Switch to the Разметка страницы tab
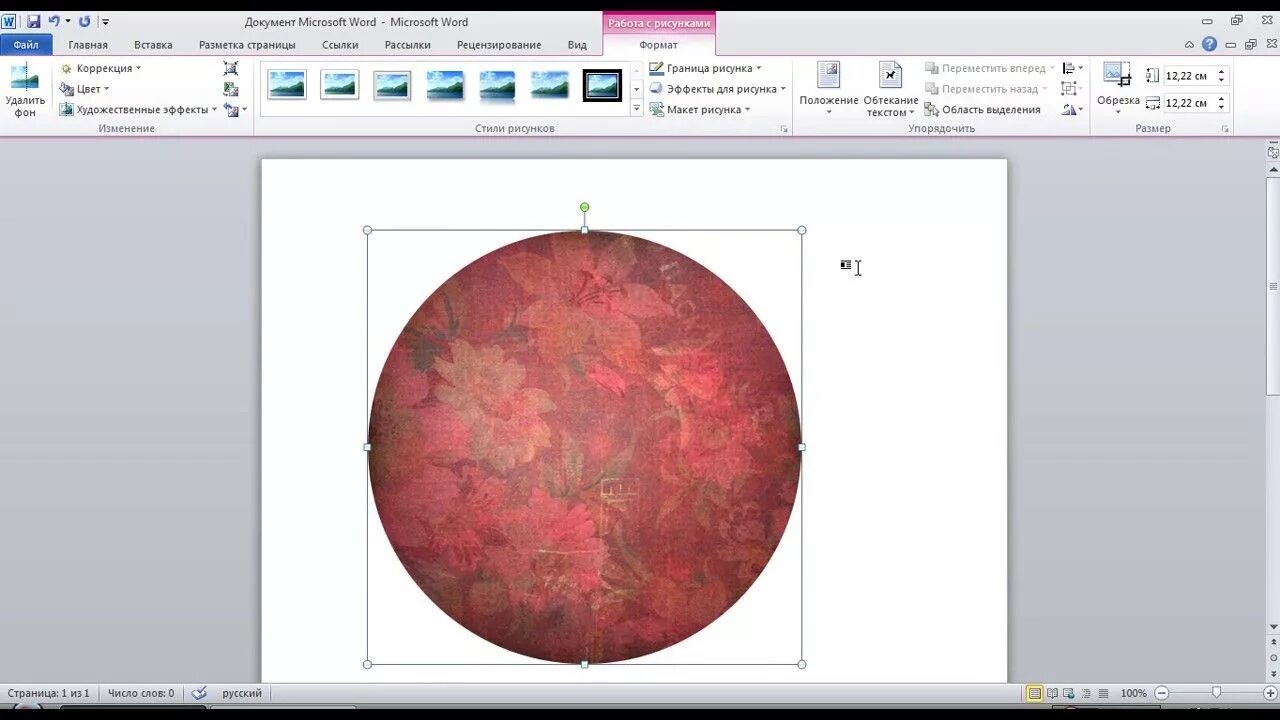Image resolution: width=1280 pixels, height=720 pixels. 247,45
